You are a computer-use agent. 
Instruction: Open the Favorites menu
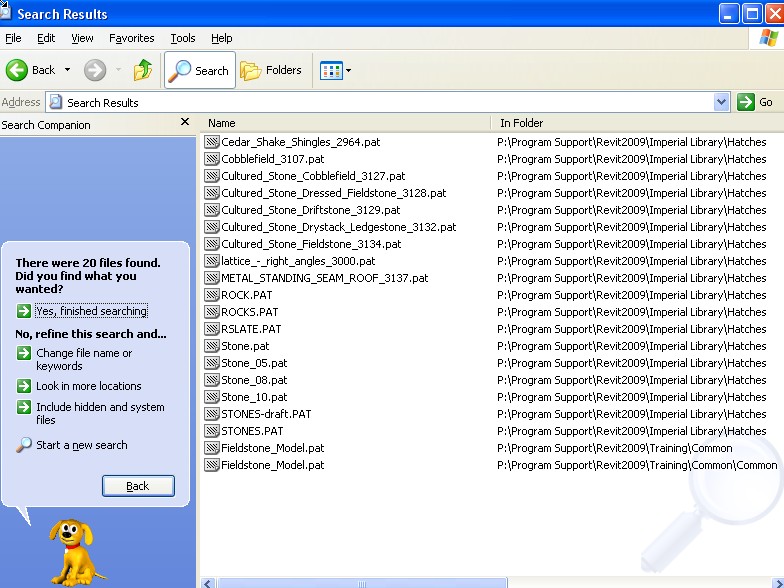(132, 38)
